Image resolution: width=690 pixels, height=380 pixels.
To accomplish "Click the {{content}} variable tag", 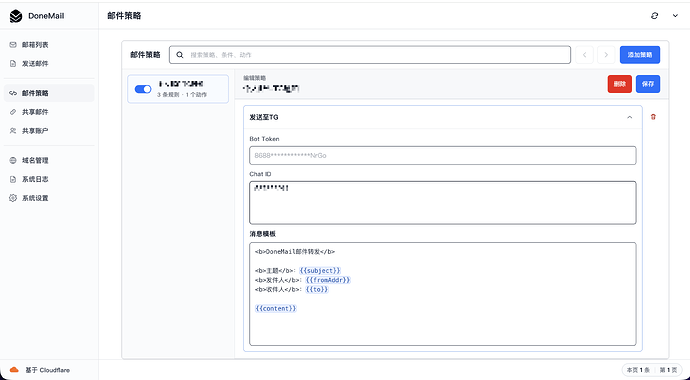I will pyautogui.click(x=276, y=308).
